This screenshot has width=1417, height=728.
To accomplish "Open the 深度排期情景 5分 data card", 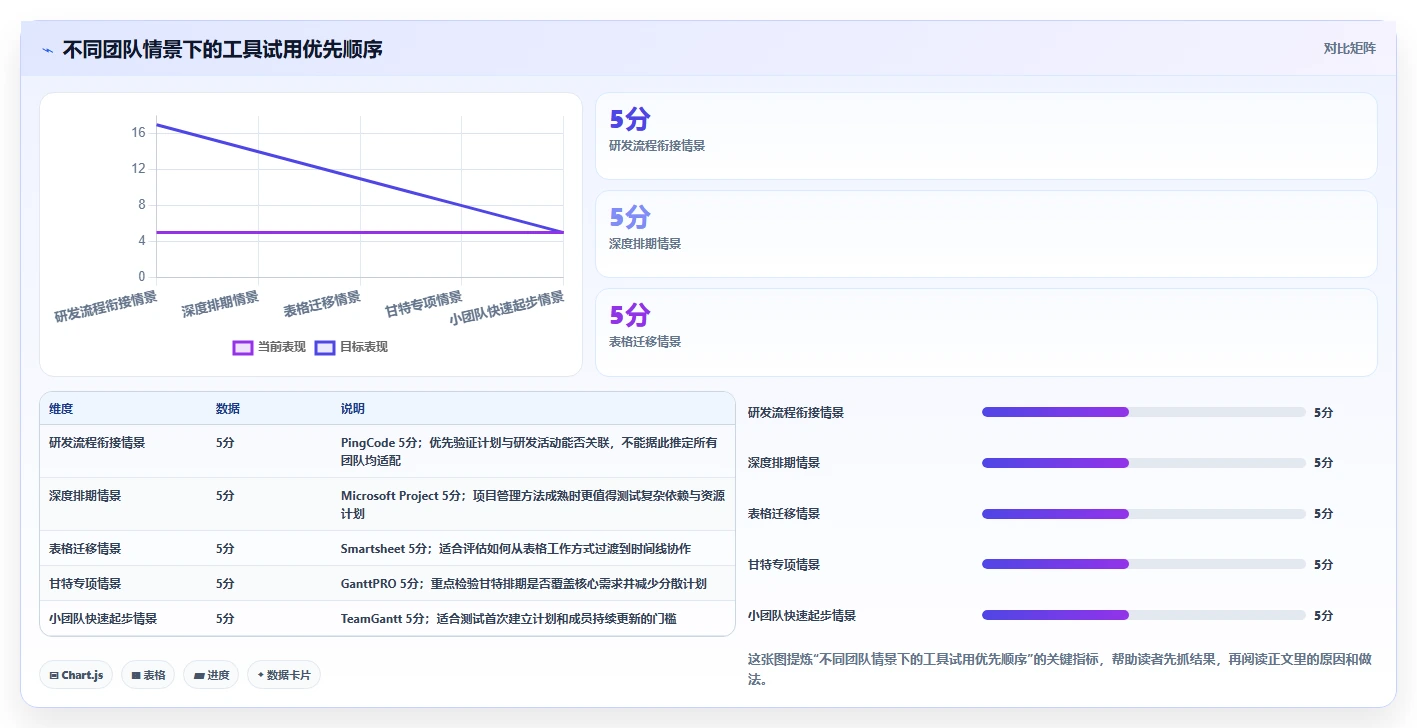I will pyautogui.click(x=986, y=234).
